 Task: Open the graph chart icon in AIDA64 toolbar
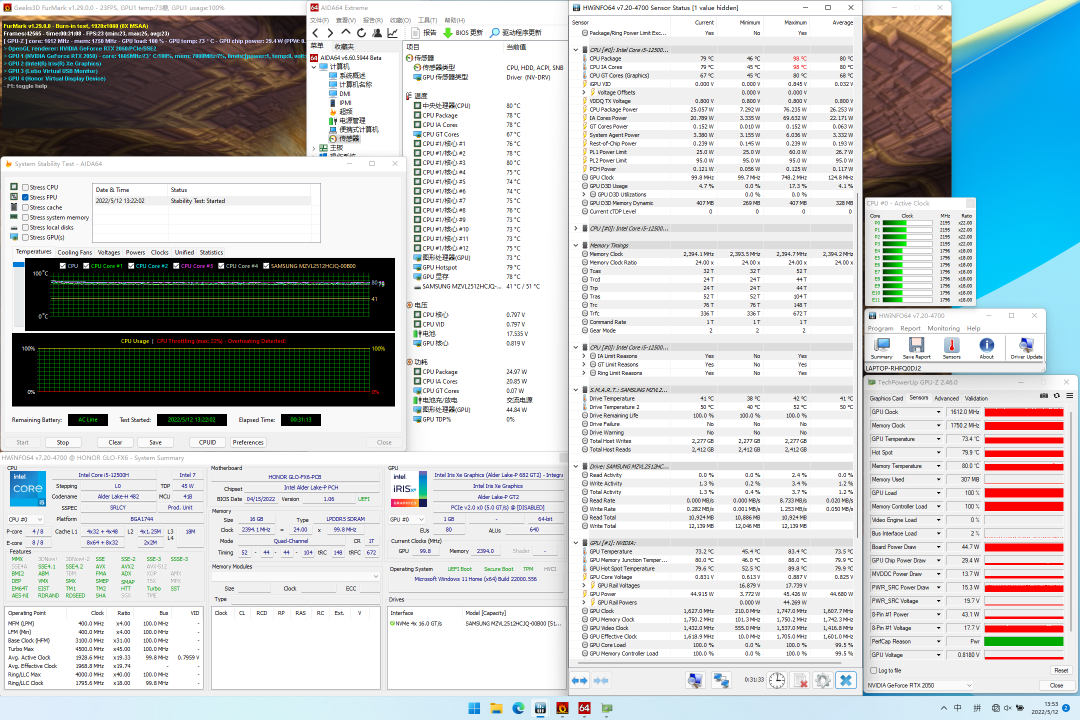click(393, 32)
